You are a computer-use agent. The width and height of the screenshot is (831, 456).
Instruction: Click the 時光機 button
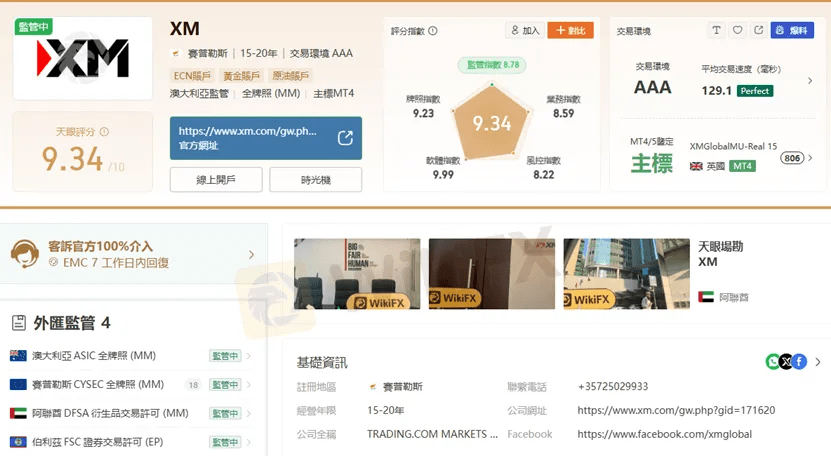point(315,180)
